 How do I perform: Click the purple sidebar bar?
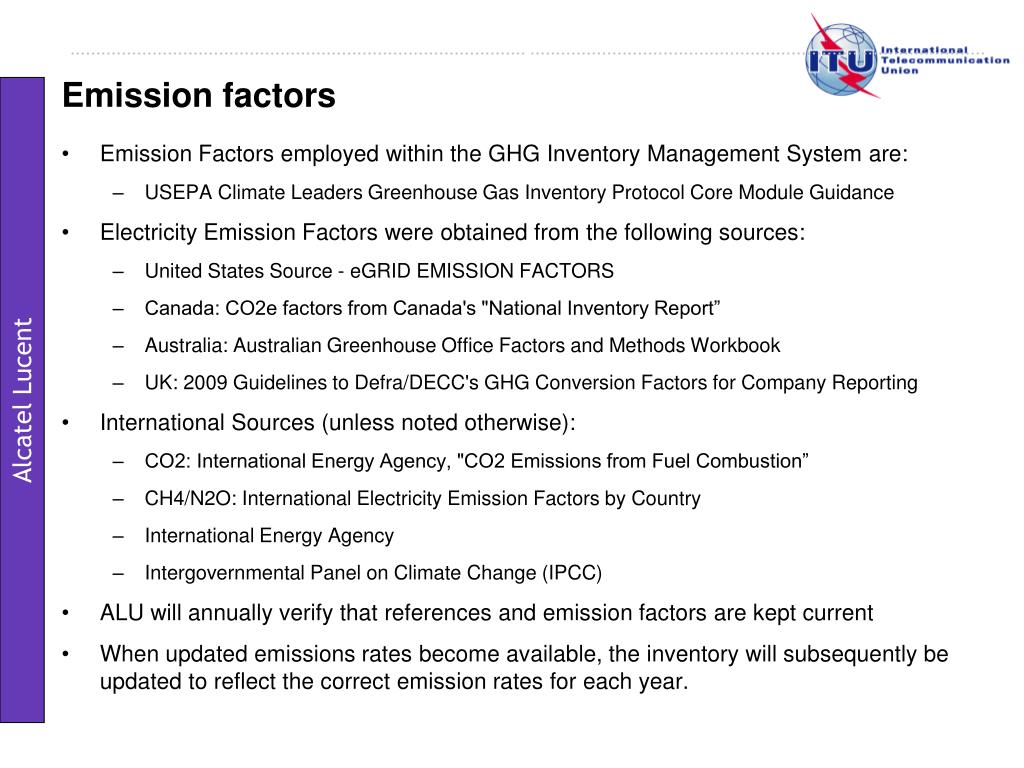pyautogui.click(x=22, y=400)
